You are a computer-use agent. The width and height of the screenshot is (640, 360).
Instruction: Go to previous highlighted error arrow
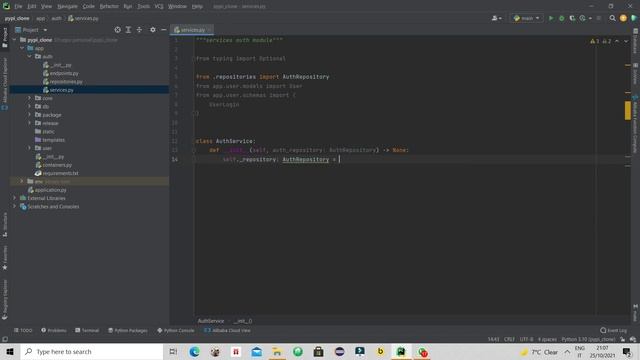pos(617,41)
